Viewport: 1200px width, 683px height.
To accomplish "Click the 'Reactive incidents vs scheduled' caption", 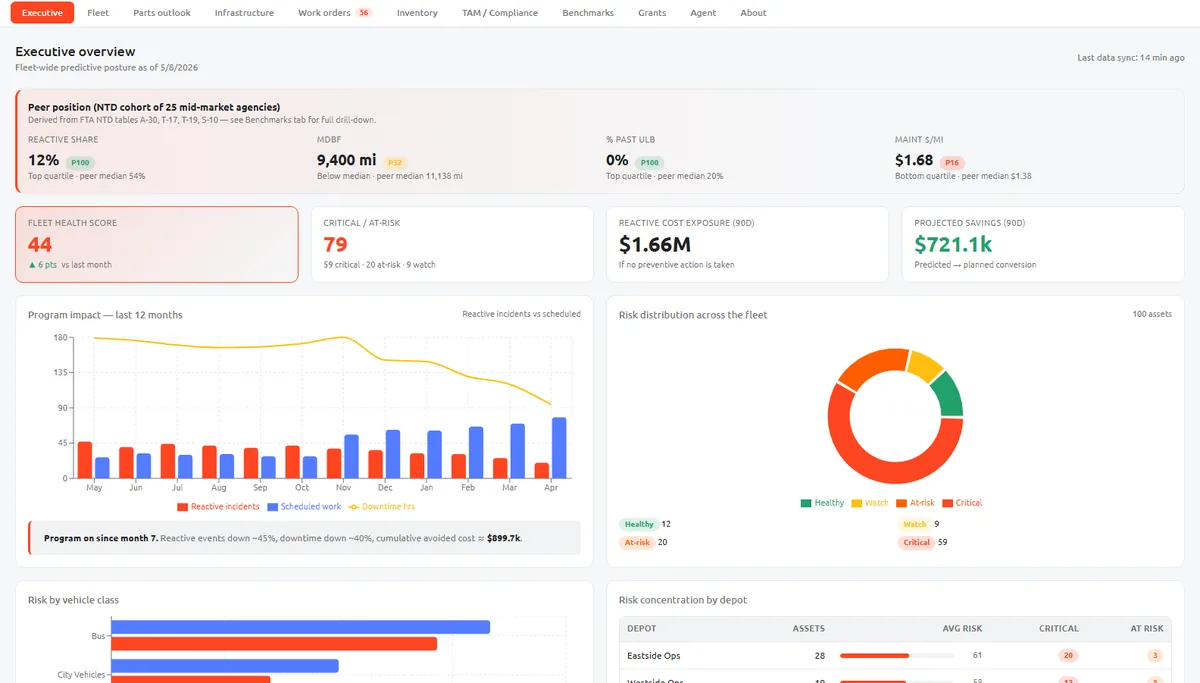I will click(x=521, y=314).
